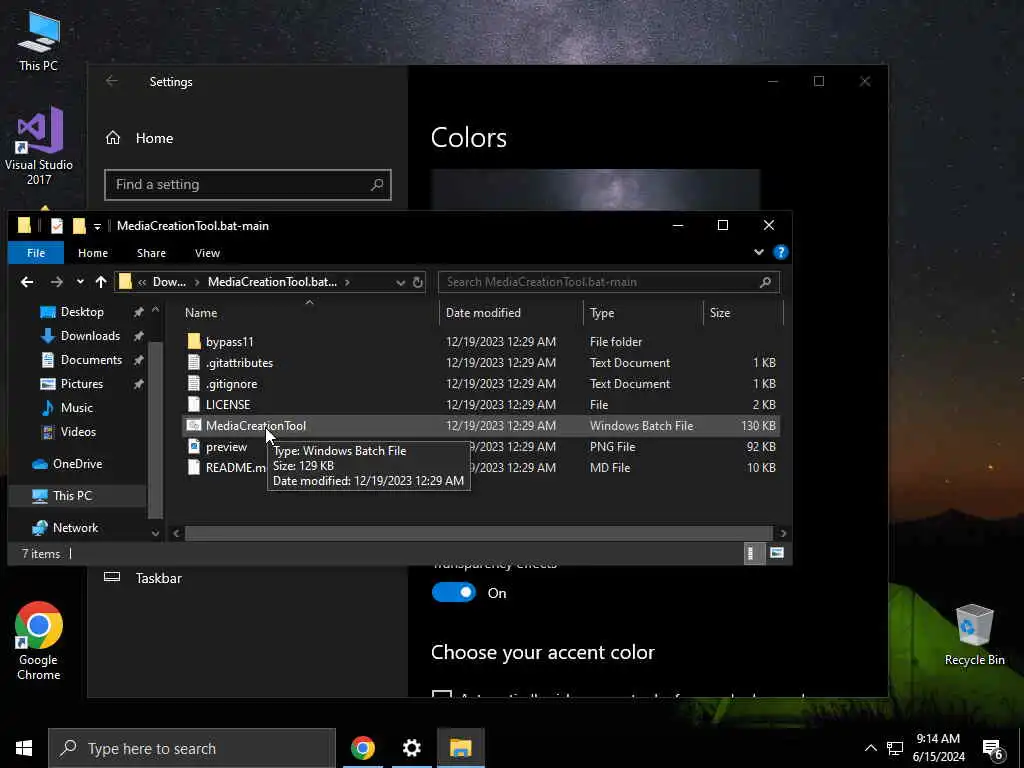This screenshot has width=1024, height=768.
Task: Open recent locations dropdown arrow
Action: point(80,282)
